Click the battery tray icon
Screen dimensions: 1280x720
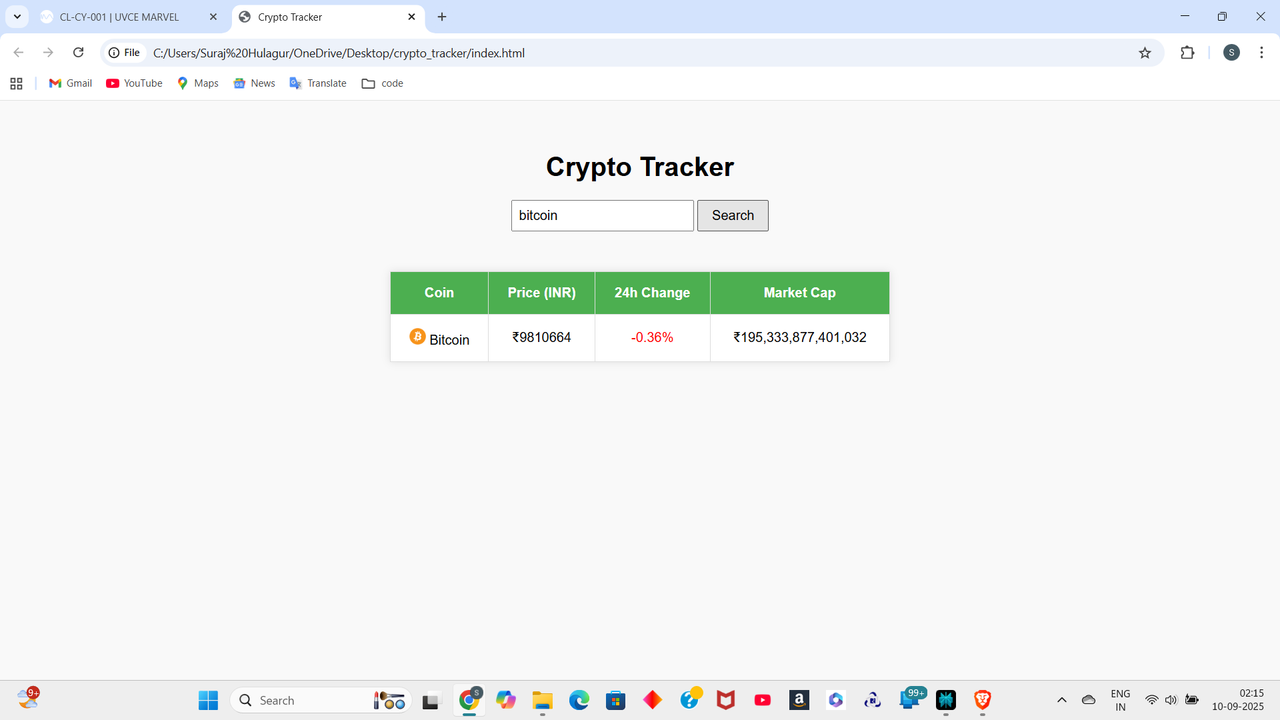click(1192, 700)
